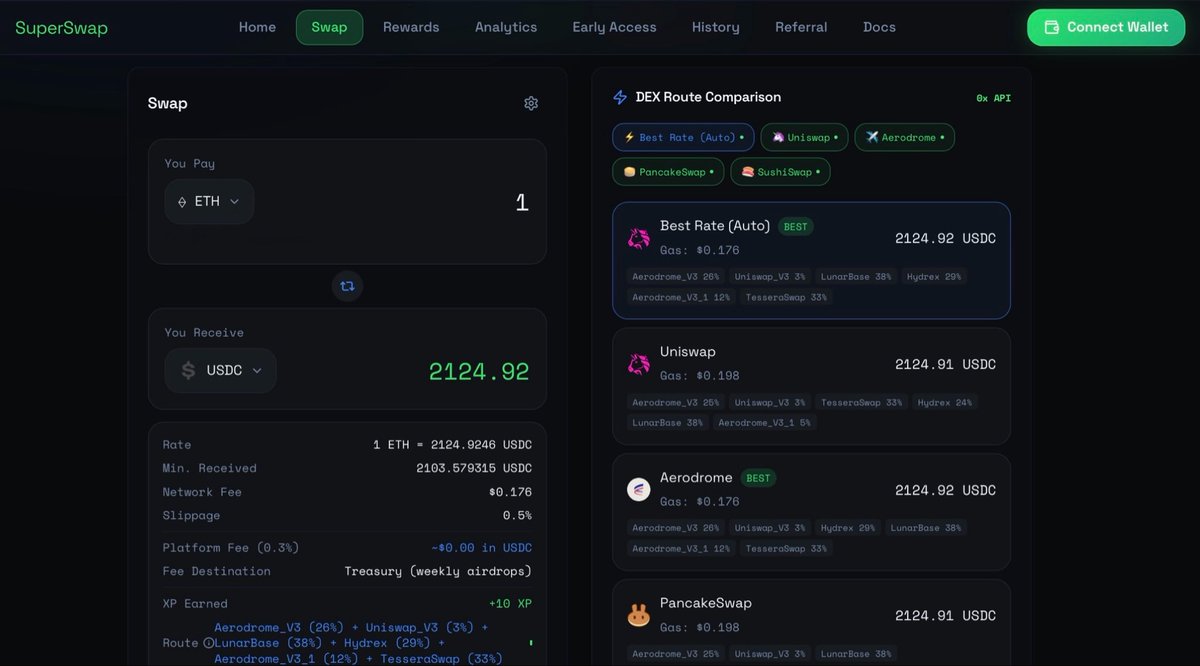Toggle the PancakeSwap filter chip
1200x666 pixels.
tap(668, 172)
